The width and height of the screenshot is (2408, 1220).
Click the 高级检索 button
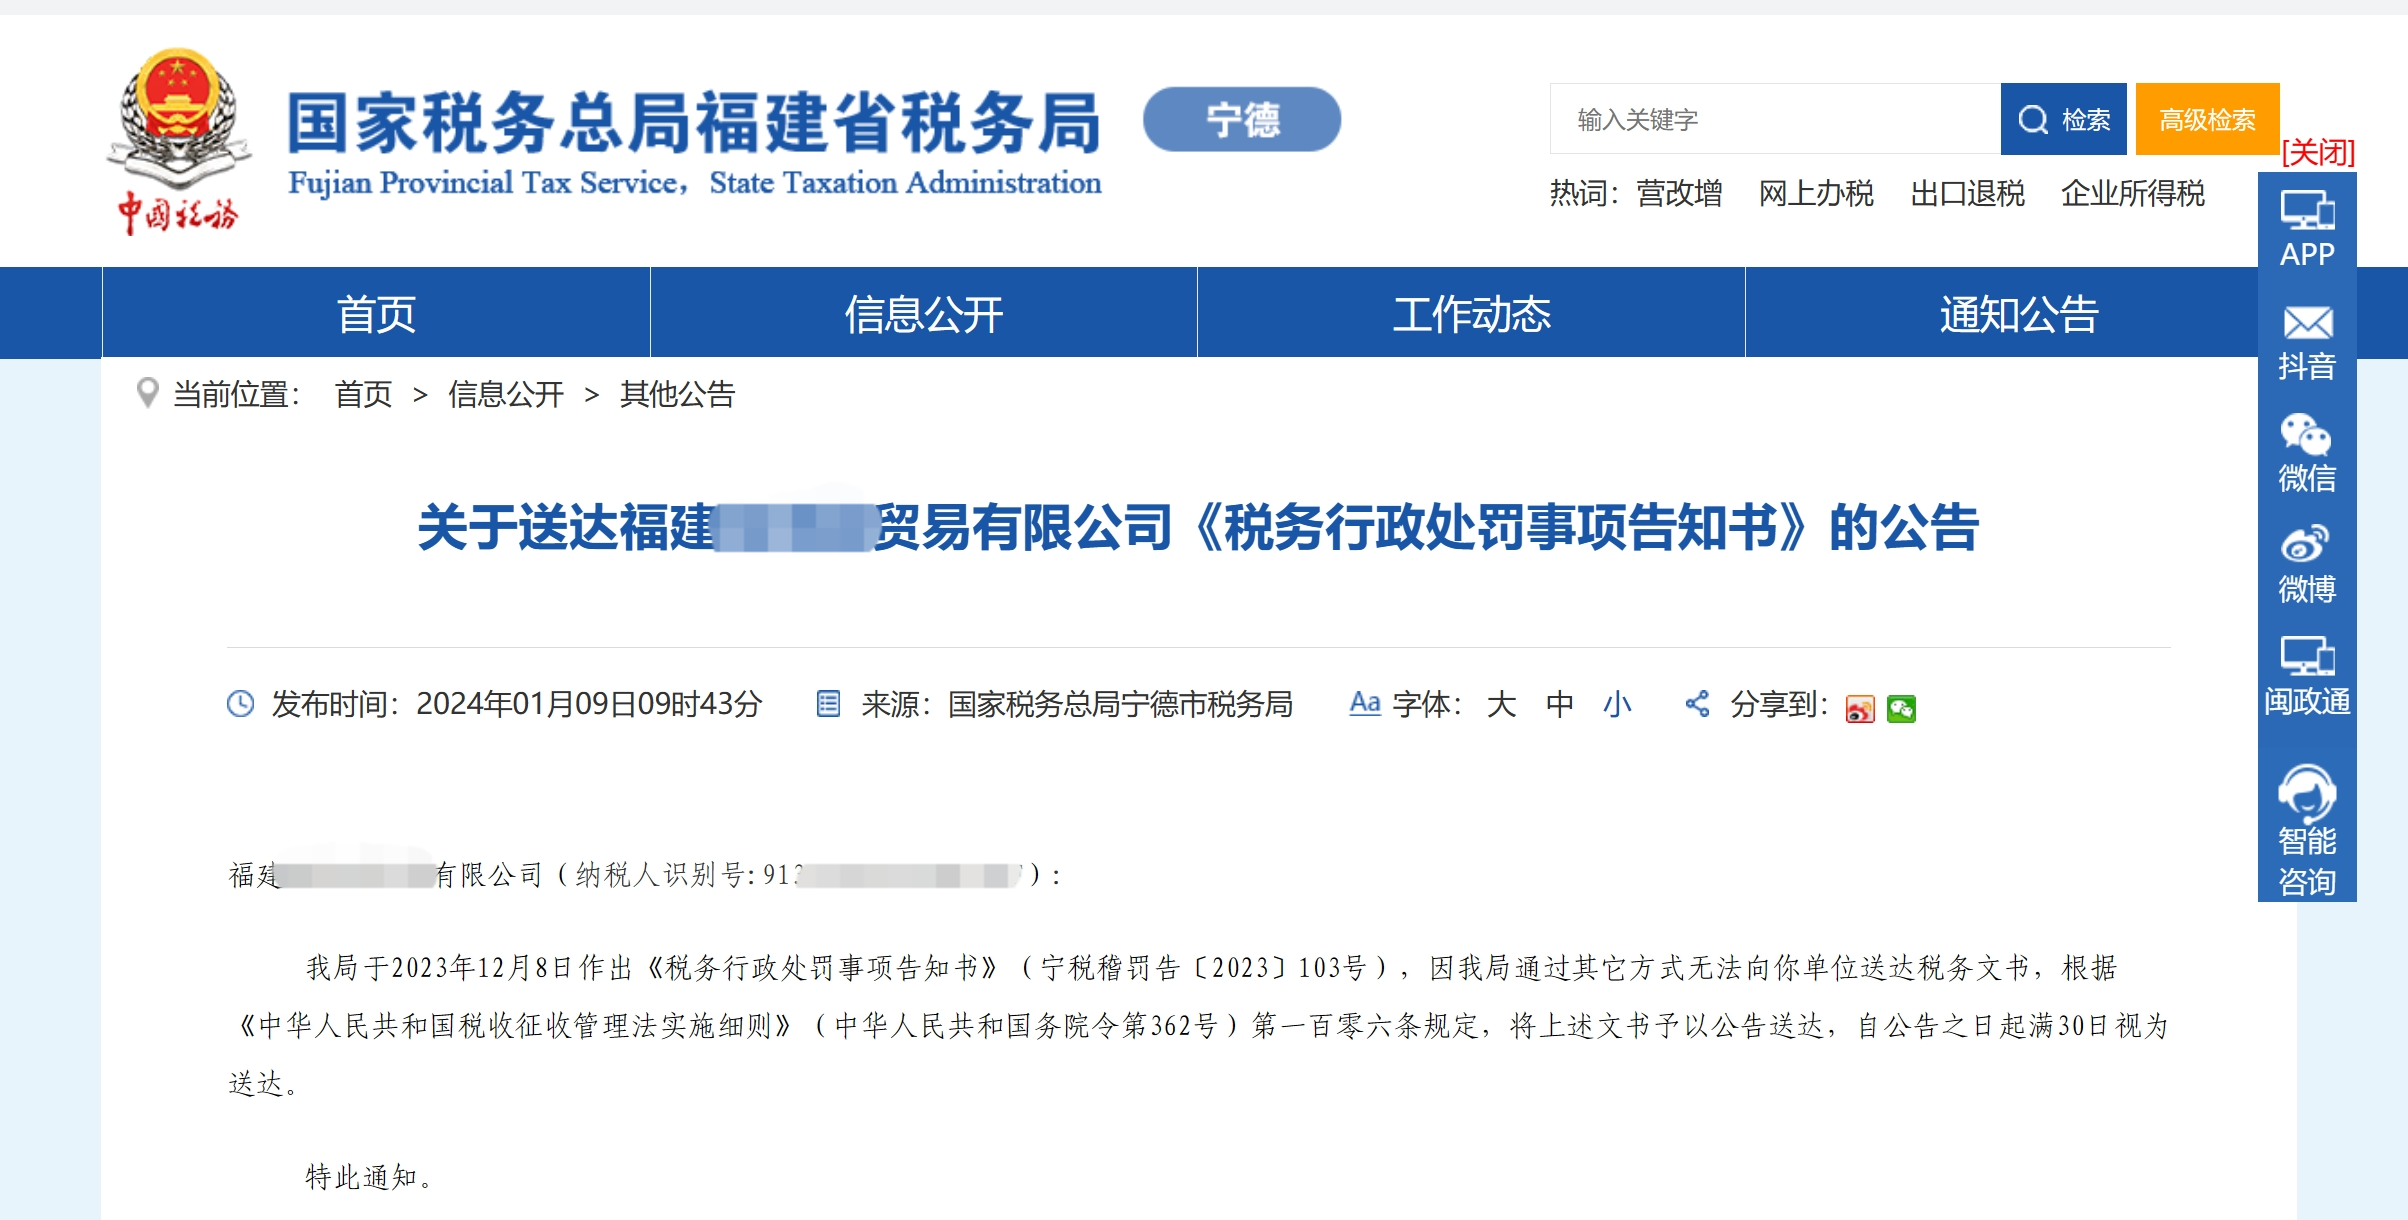[2207, 119]
